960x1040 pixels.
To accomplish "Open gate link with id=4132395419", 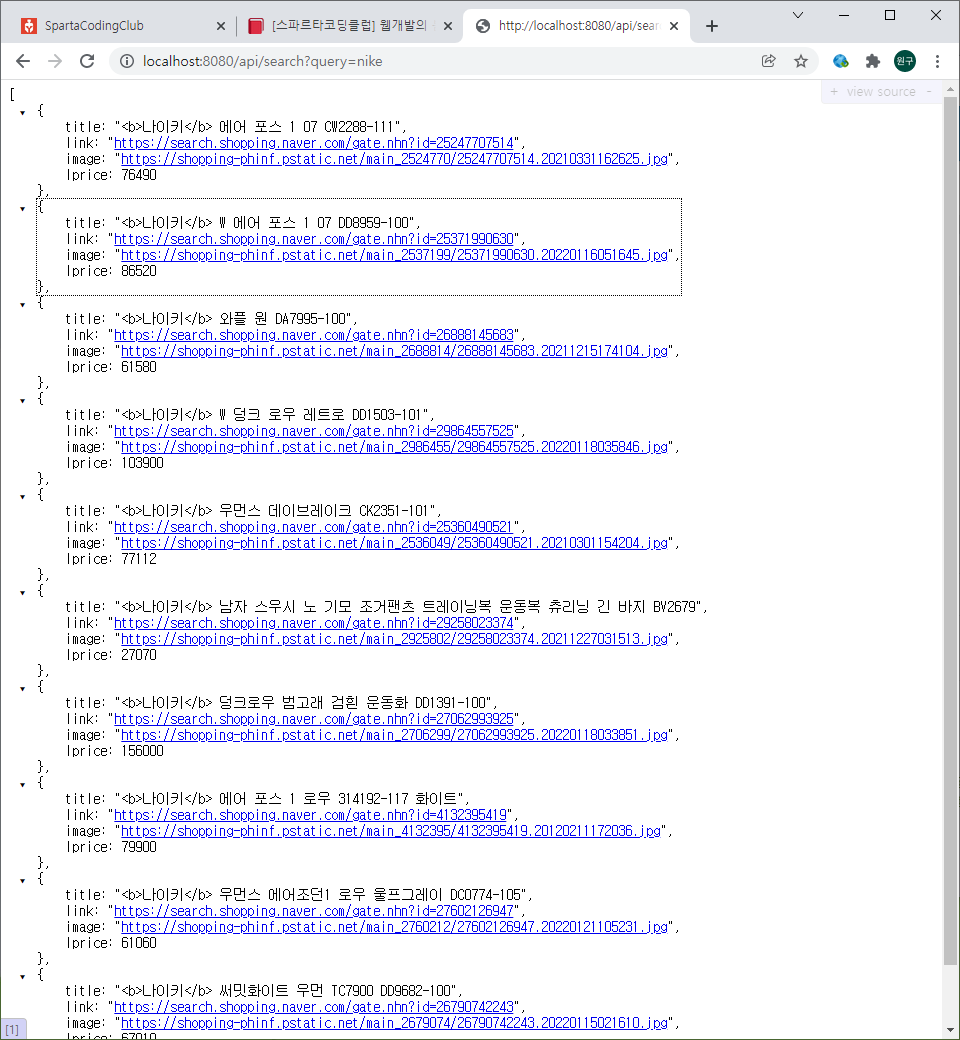I will pyautogui.click(x=310, y=814).
